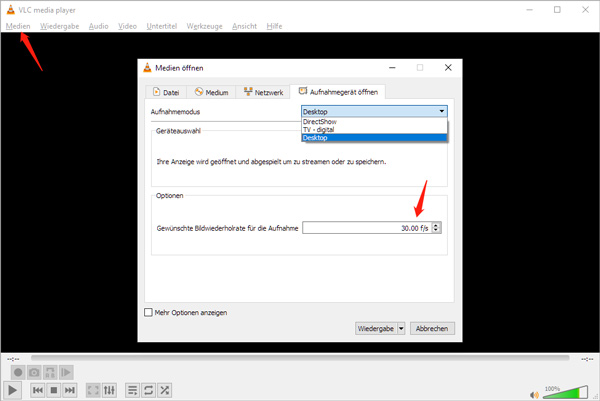Click the Abbrechen button
Viewport: 600px width, 401px height.
[432, 328]
